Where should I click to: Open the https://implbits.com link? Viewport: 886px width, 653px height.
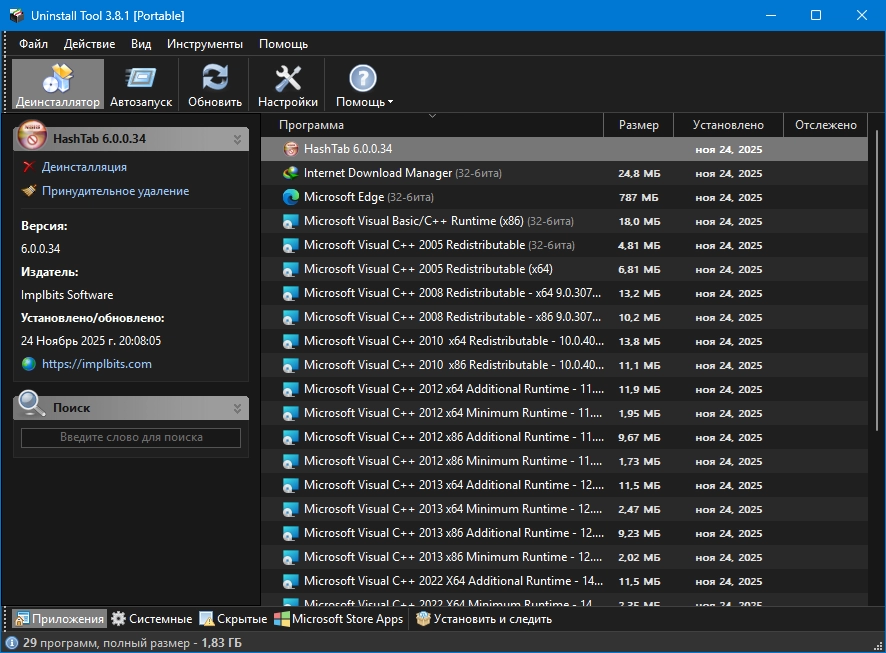click(96, 364)
